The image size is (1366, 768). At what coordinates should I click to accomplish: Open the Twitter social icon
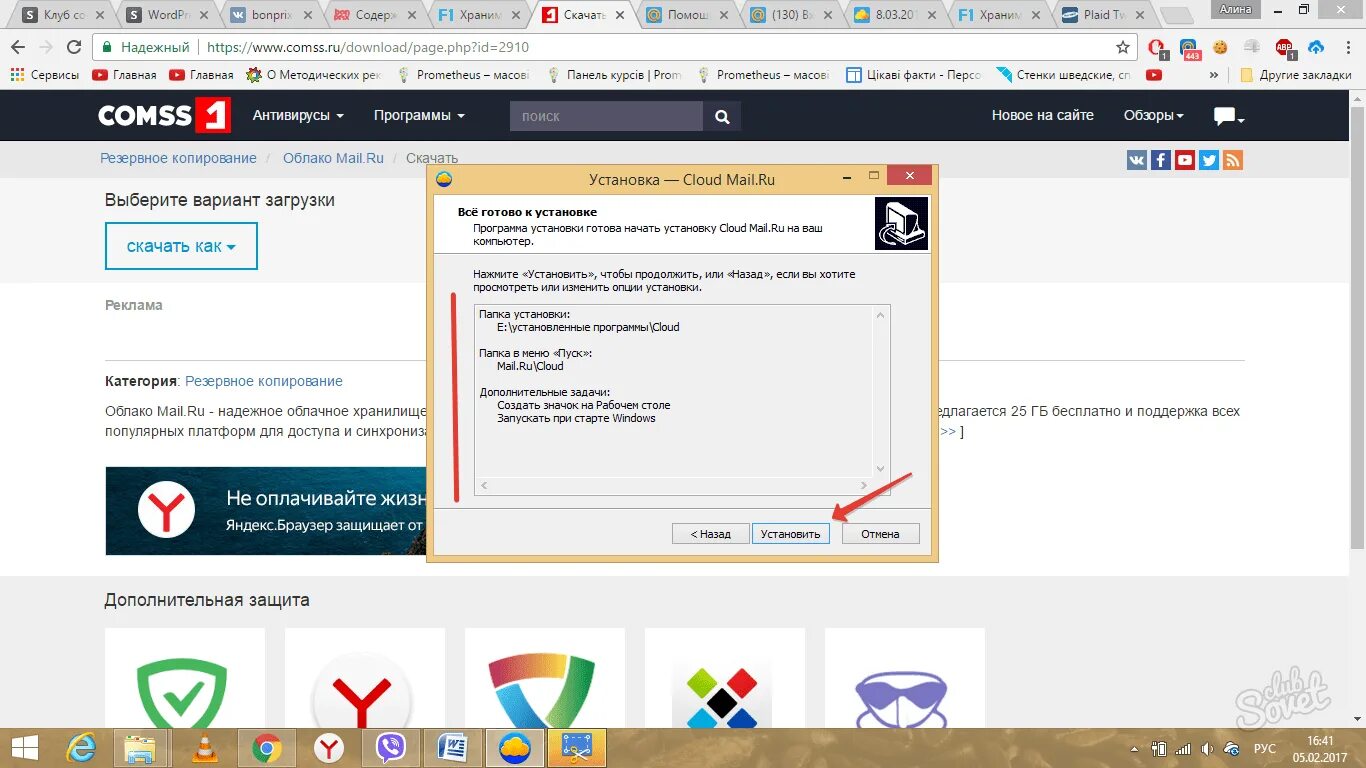tap(1209, 160)
